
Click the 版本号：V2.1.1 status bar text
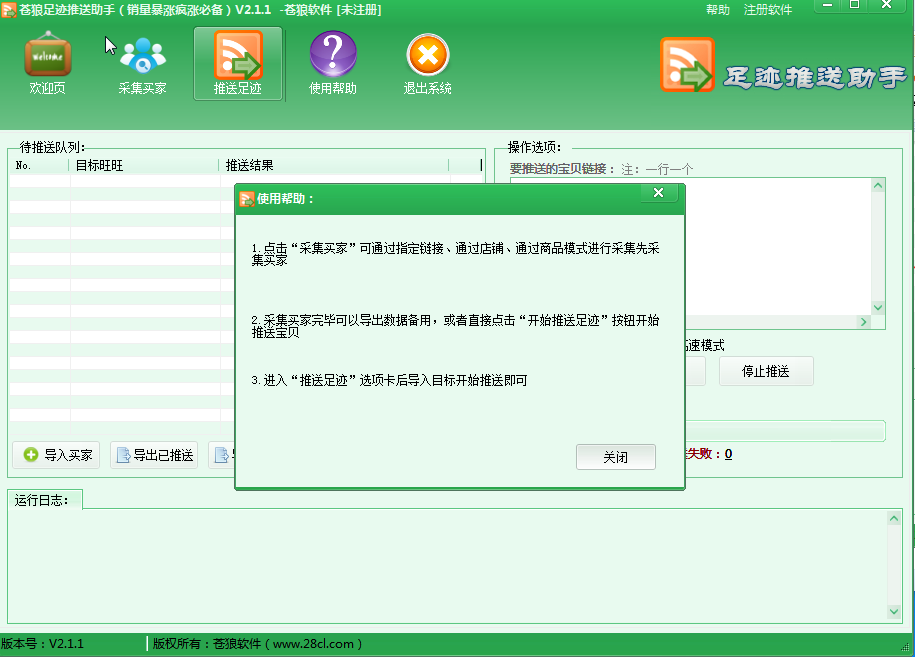42,644
